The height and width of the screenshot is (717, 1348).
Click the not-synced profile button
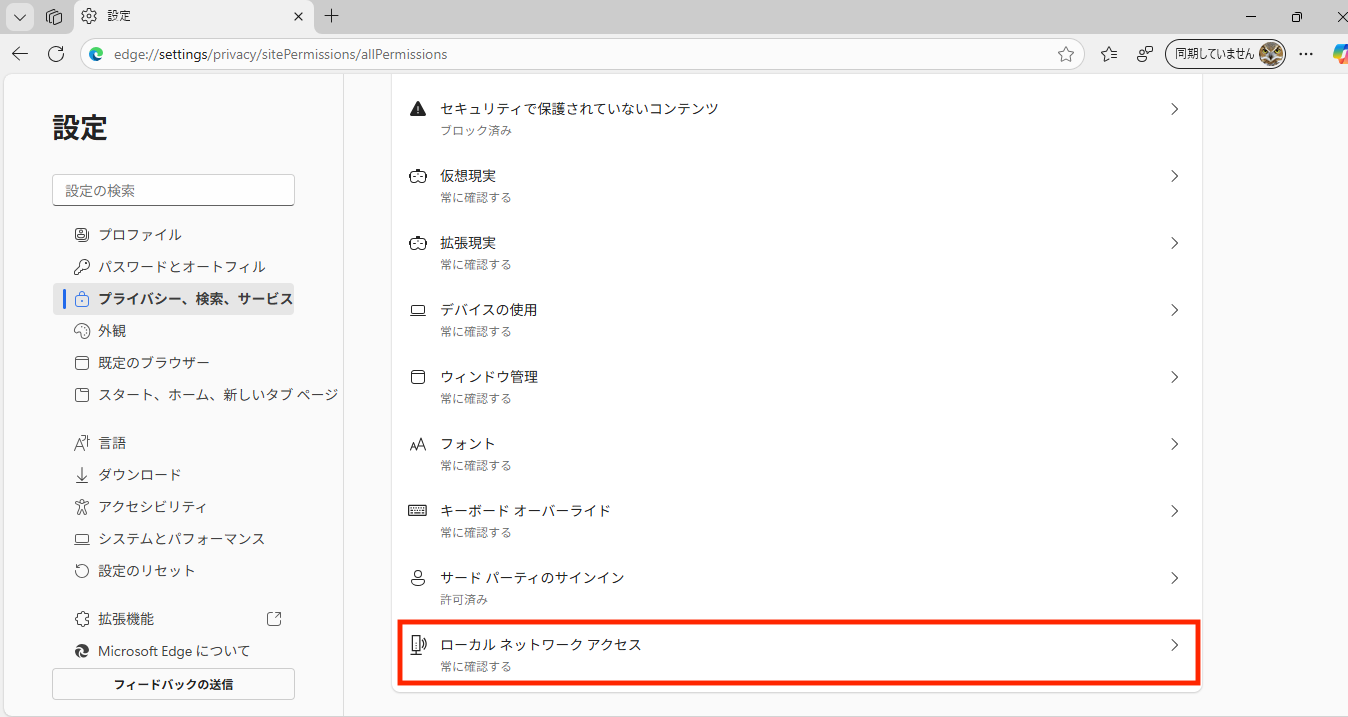click(x=1225, y=54)
